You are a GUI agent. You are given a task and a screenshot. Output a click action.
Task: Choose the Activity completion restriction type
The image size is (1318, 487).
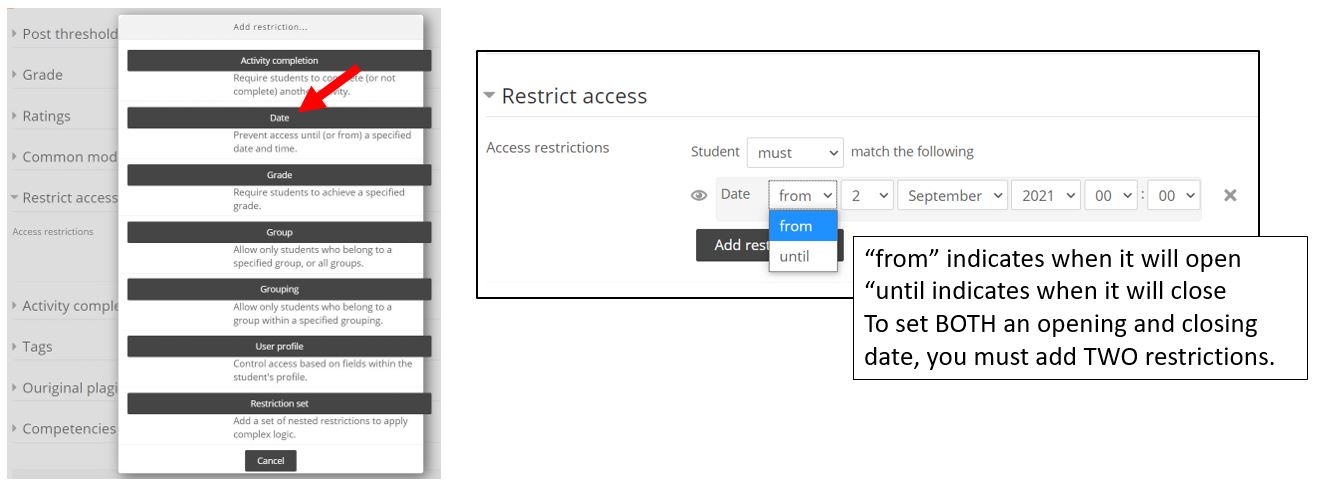279,61
